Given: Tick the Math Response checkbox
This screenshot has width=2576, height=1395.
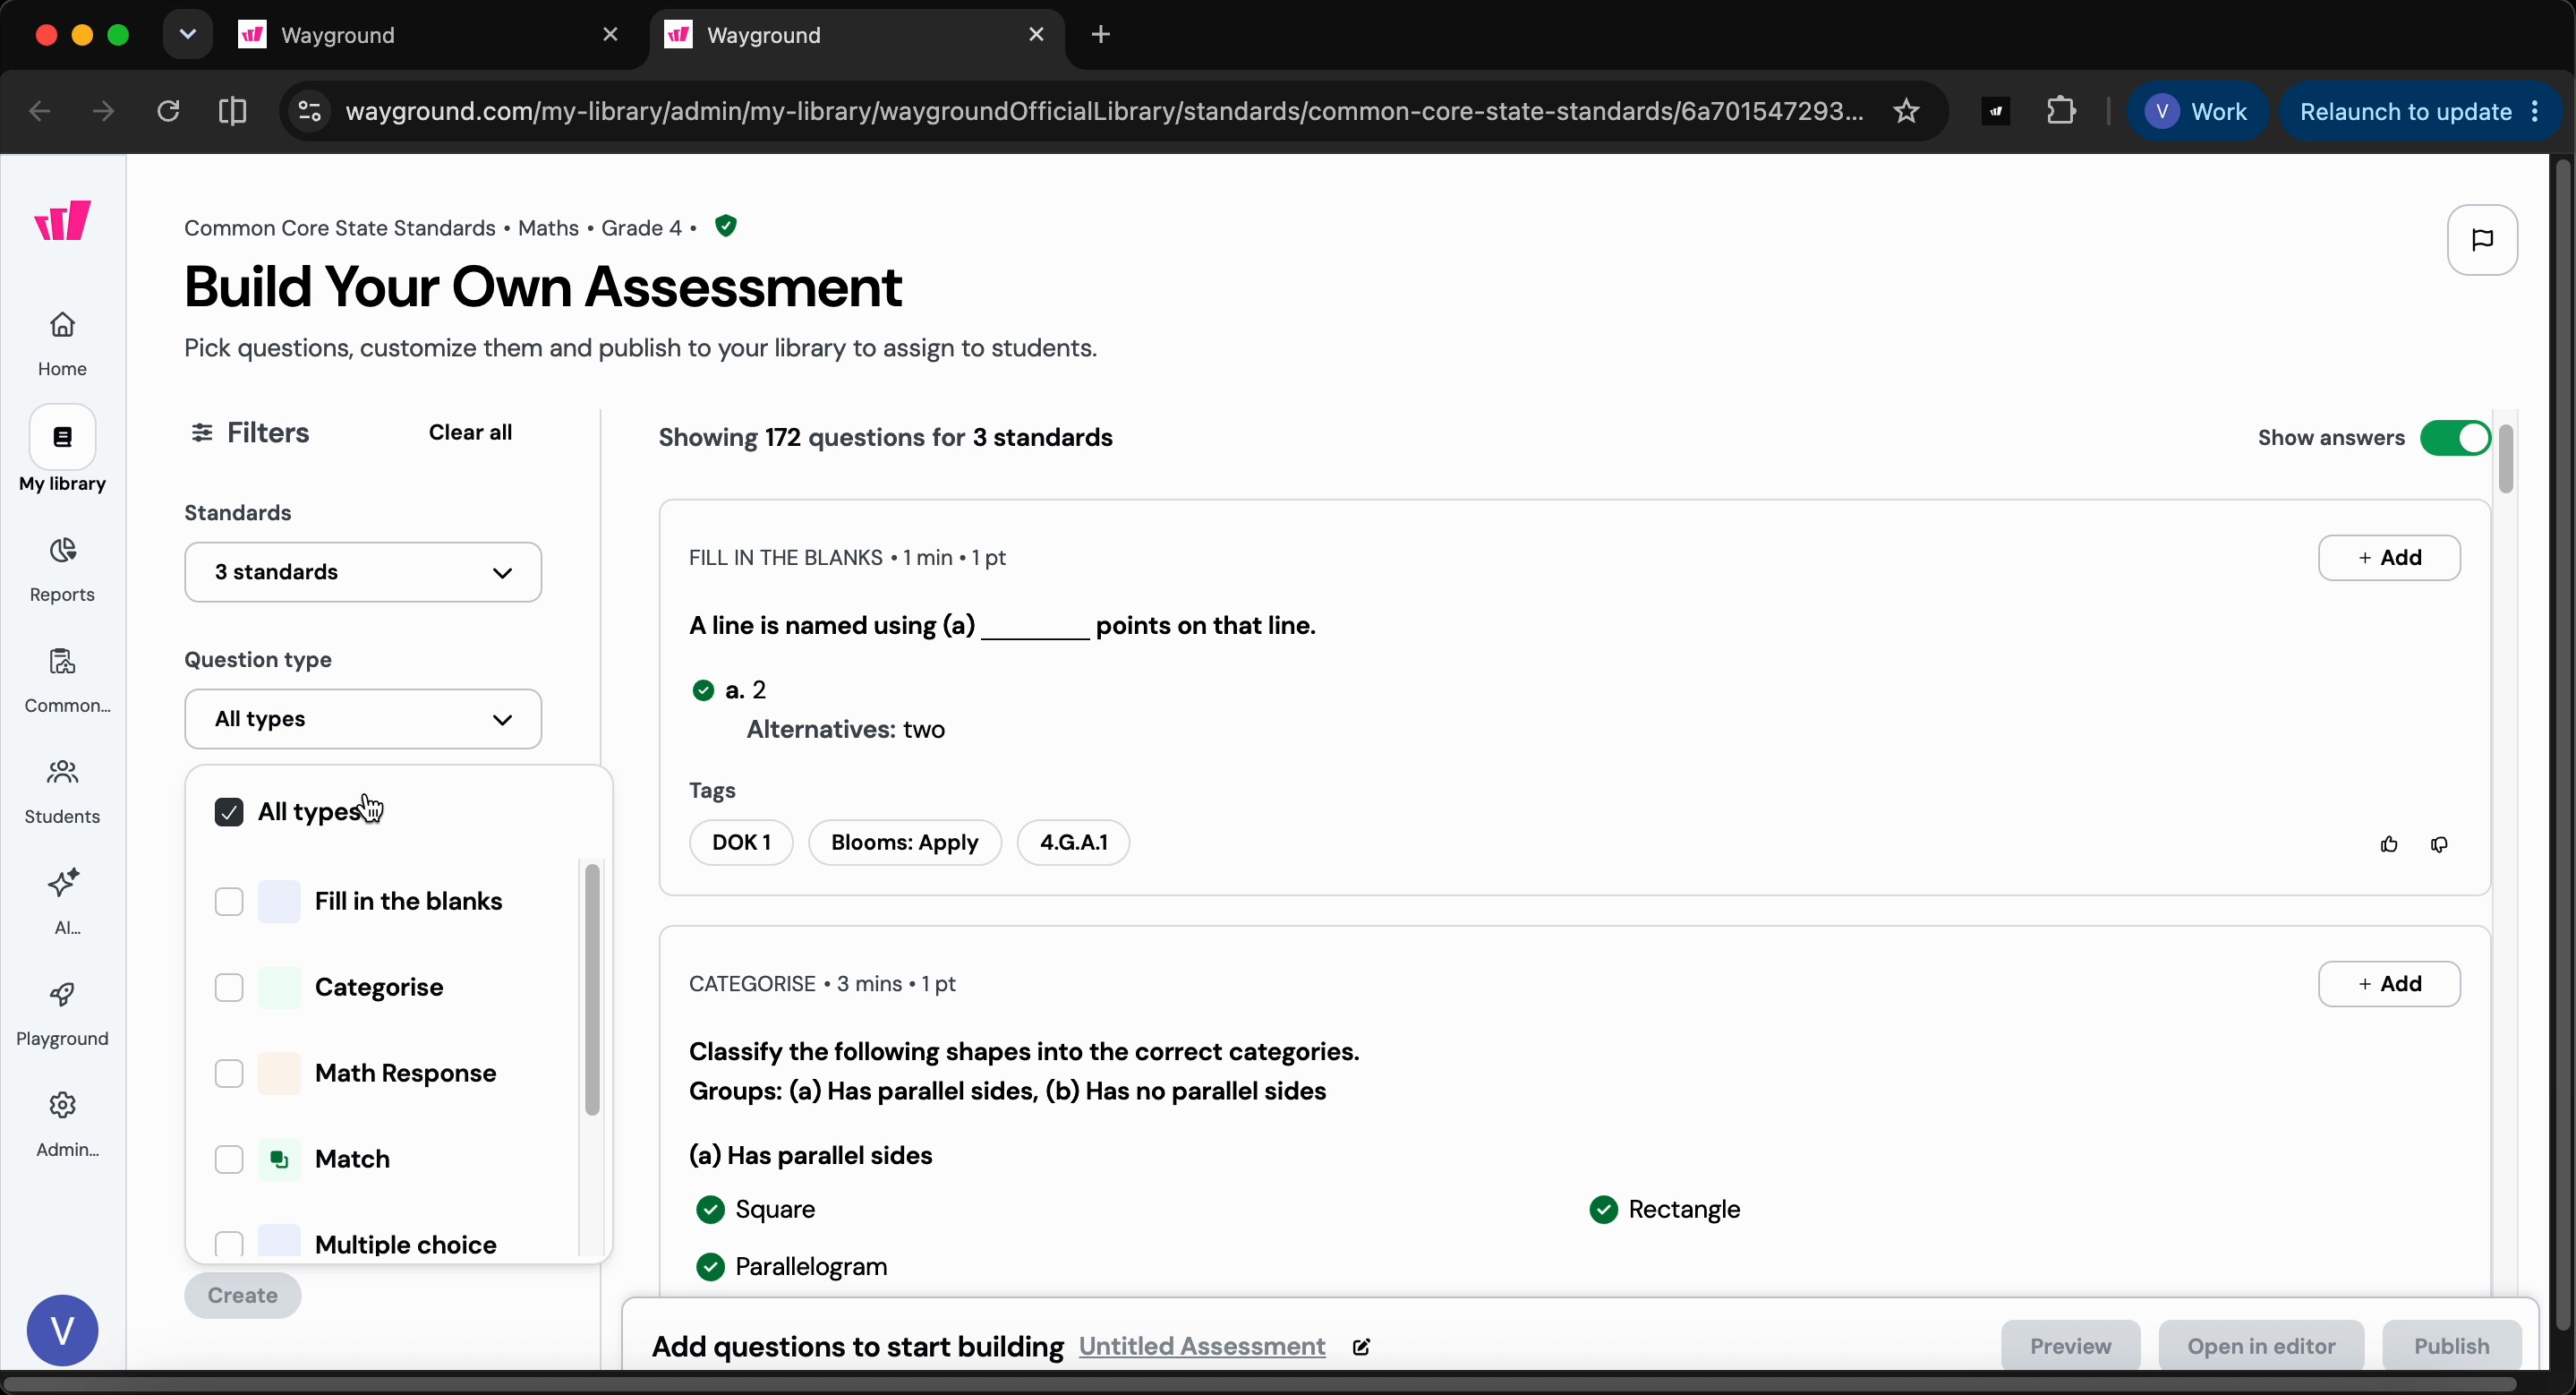Looking at the screenshot, I should click(229, 1074).
